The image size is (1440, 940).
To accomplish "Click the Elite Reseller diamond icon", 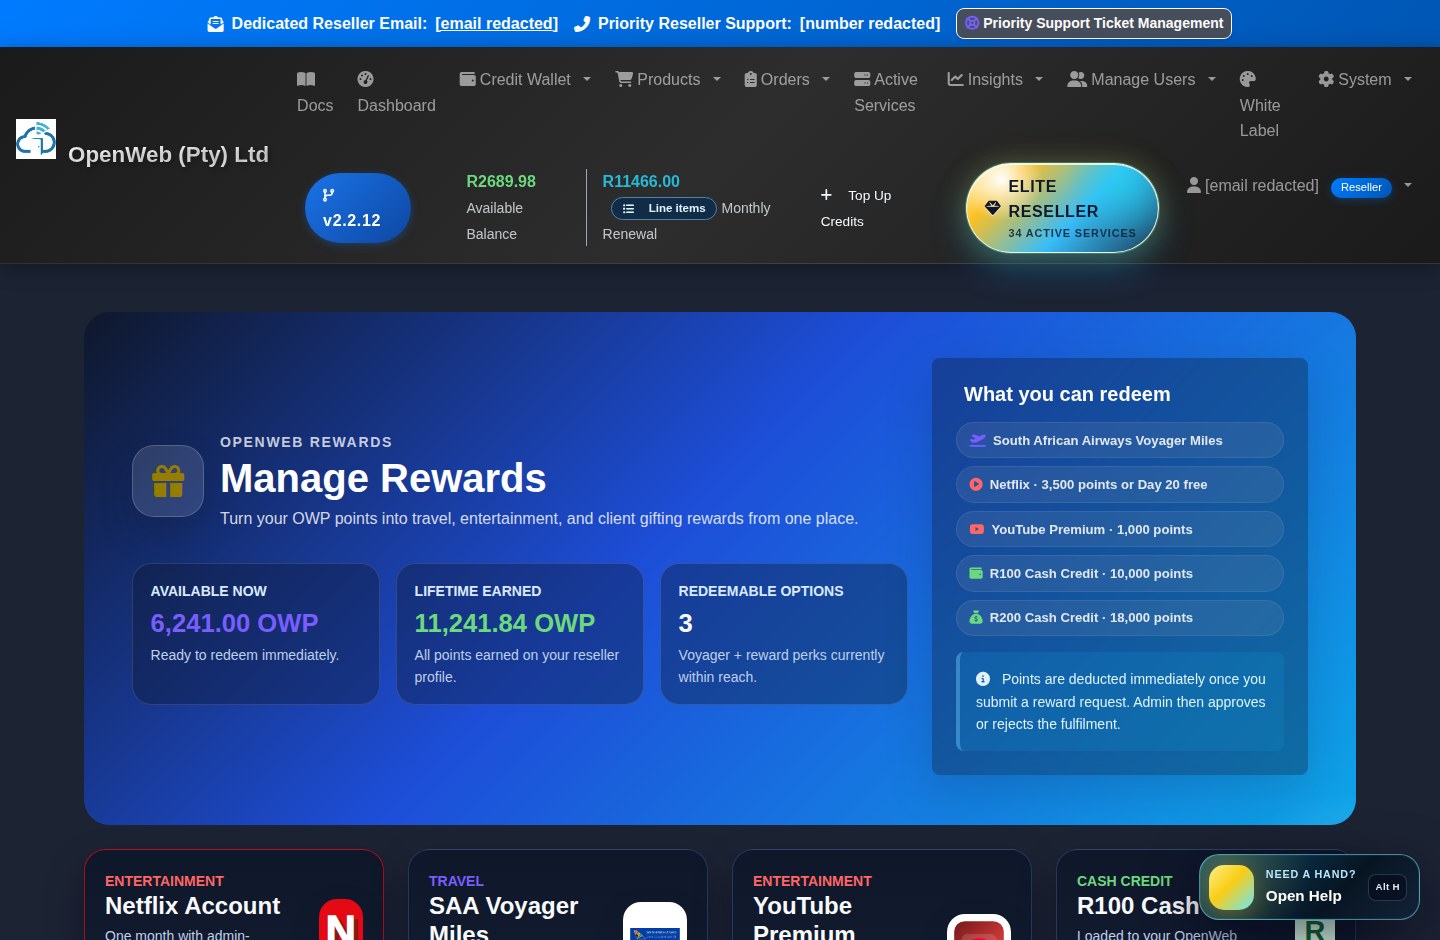I will tap(993, 208).
